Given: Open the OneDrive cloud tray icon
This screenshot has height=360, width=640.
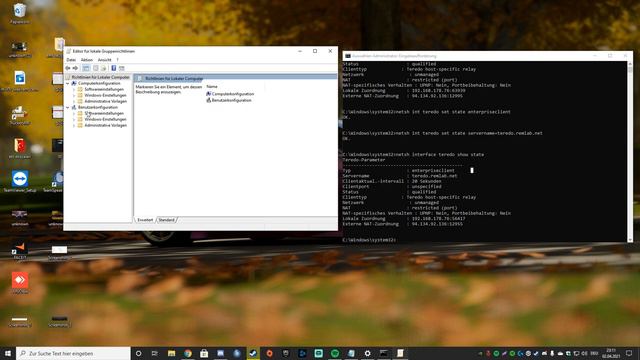Looking at the screenshot, I should click(560, 353).
